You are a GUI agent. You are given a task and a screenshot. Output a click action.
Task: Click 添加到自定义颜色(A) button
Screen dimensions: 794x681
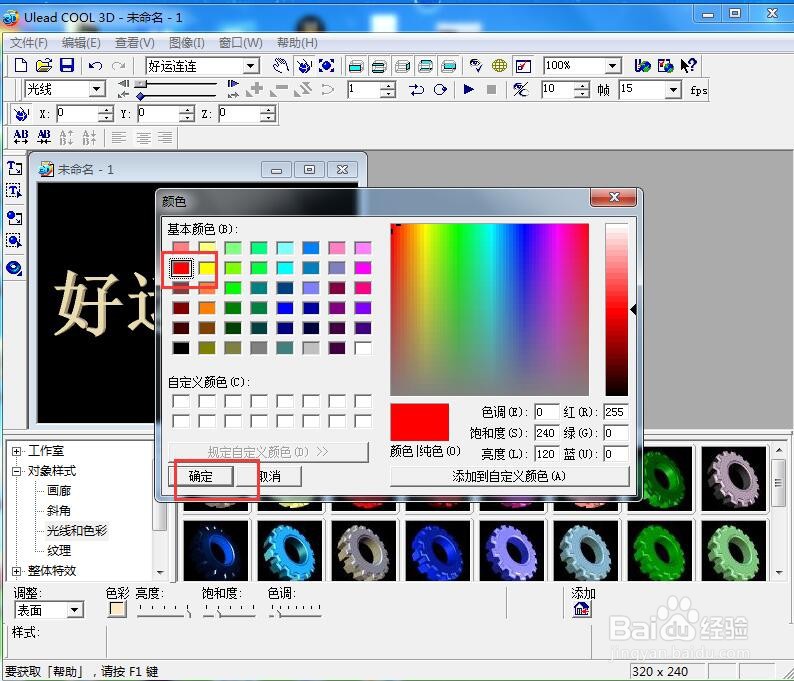tap(509, 476)
